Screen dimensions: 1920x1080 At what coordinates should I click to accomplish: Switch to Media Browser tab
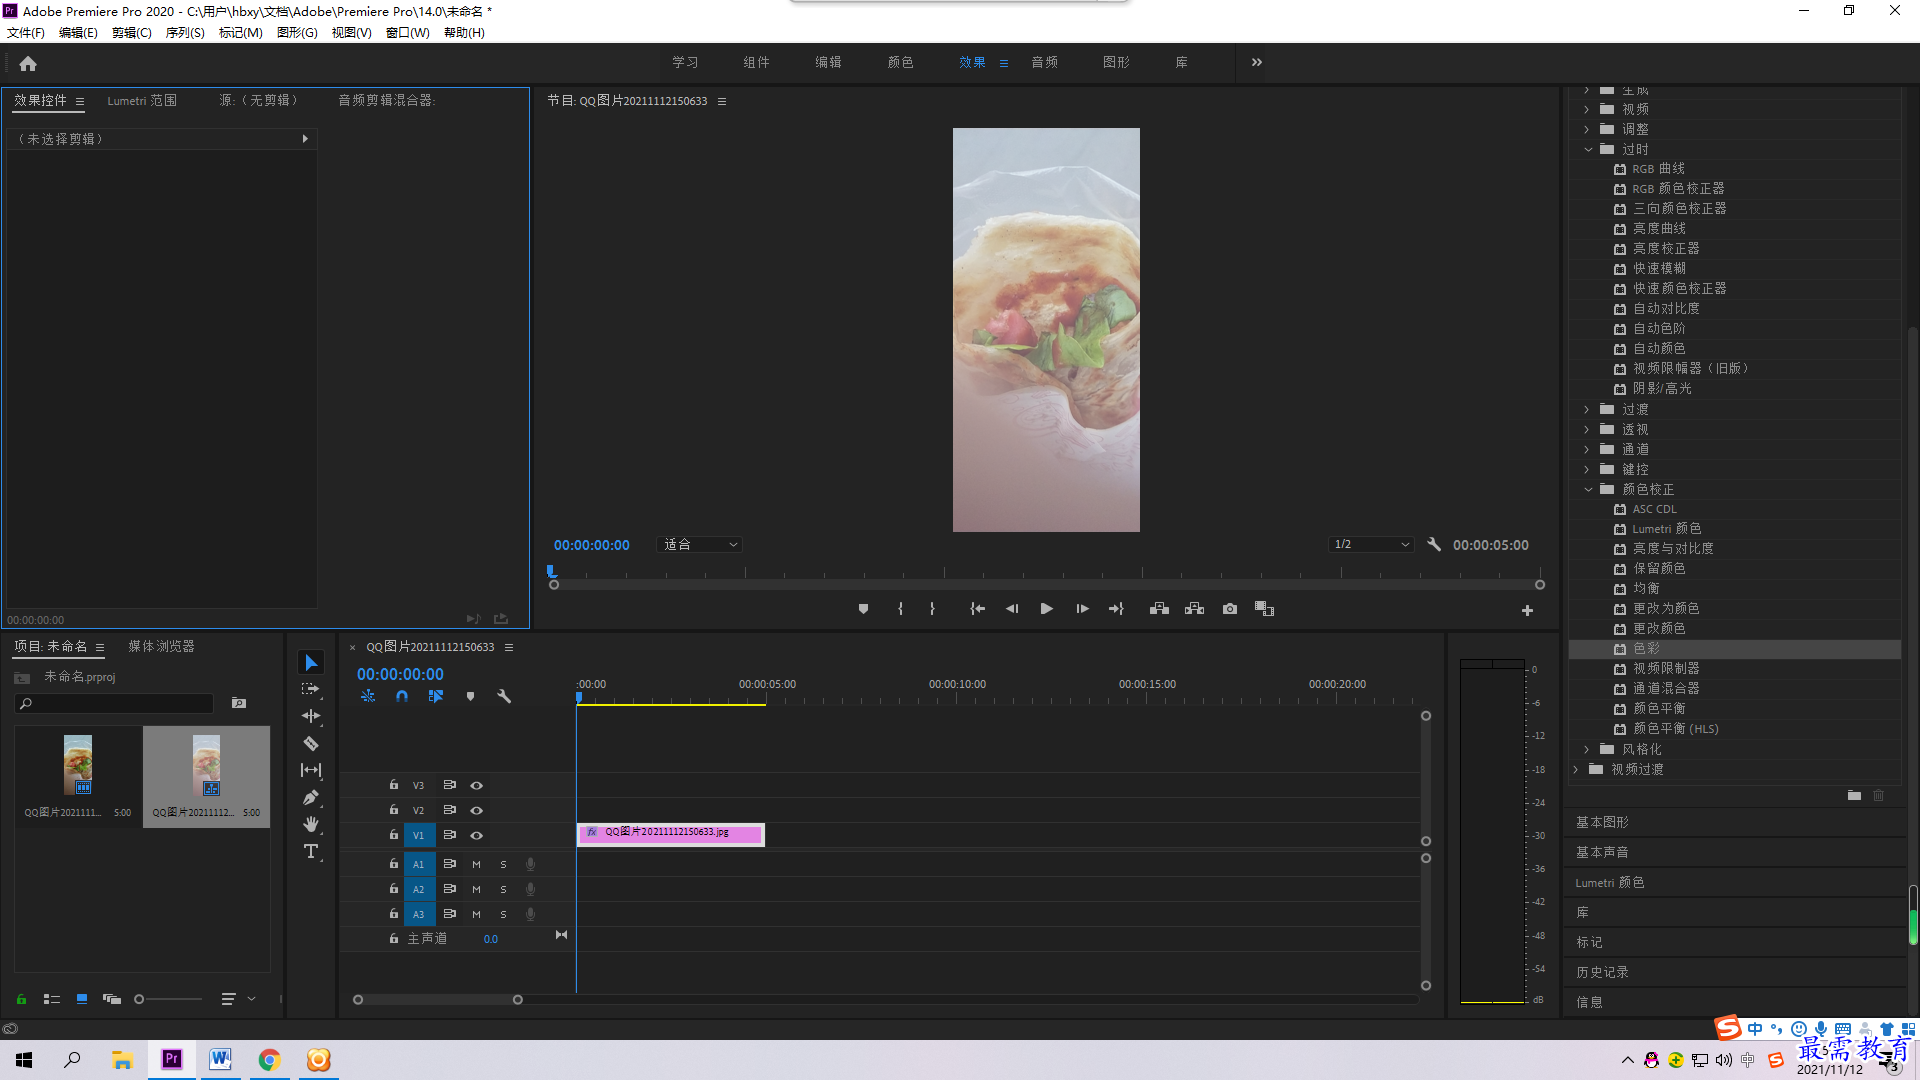coord(161,646)
